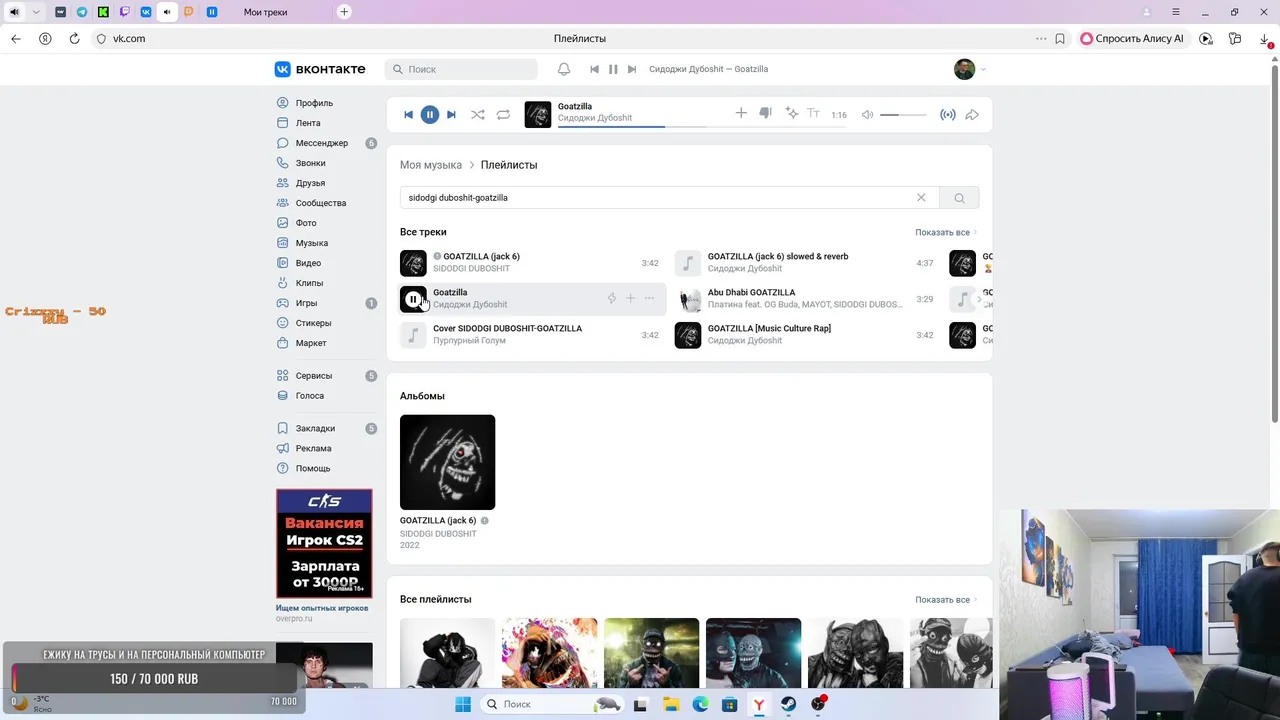
Task: Go to previous track in player bar
Action: [x=408, y=115]
